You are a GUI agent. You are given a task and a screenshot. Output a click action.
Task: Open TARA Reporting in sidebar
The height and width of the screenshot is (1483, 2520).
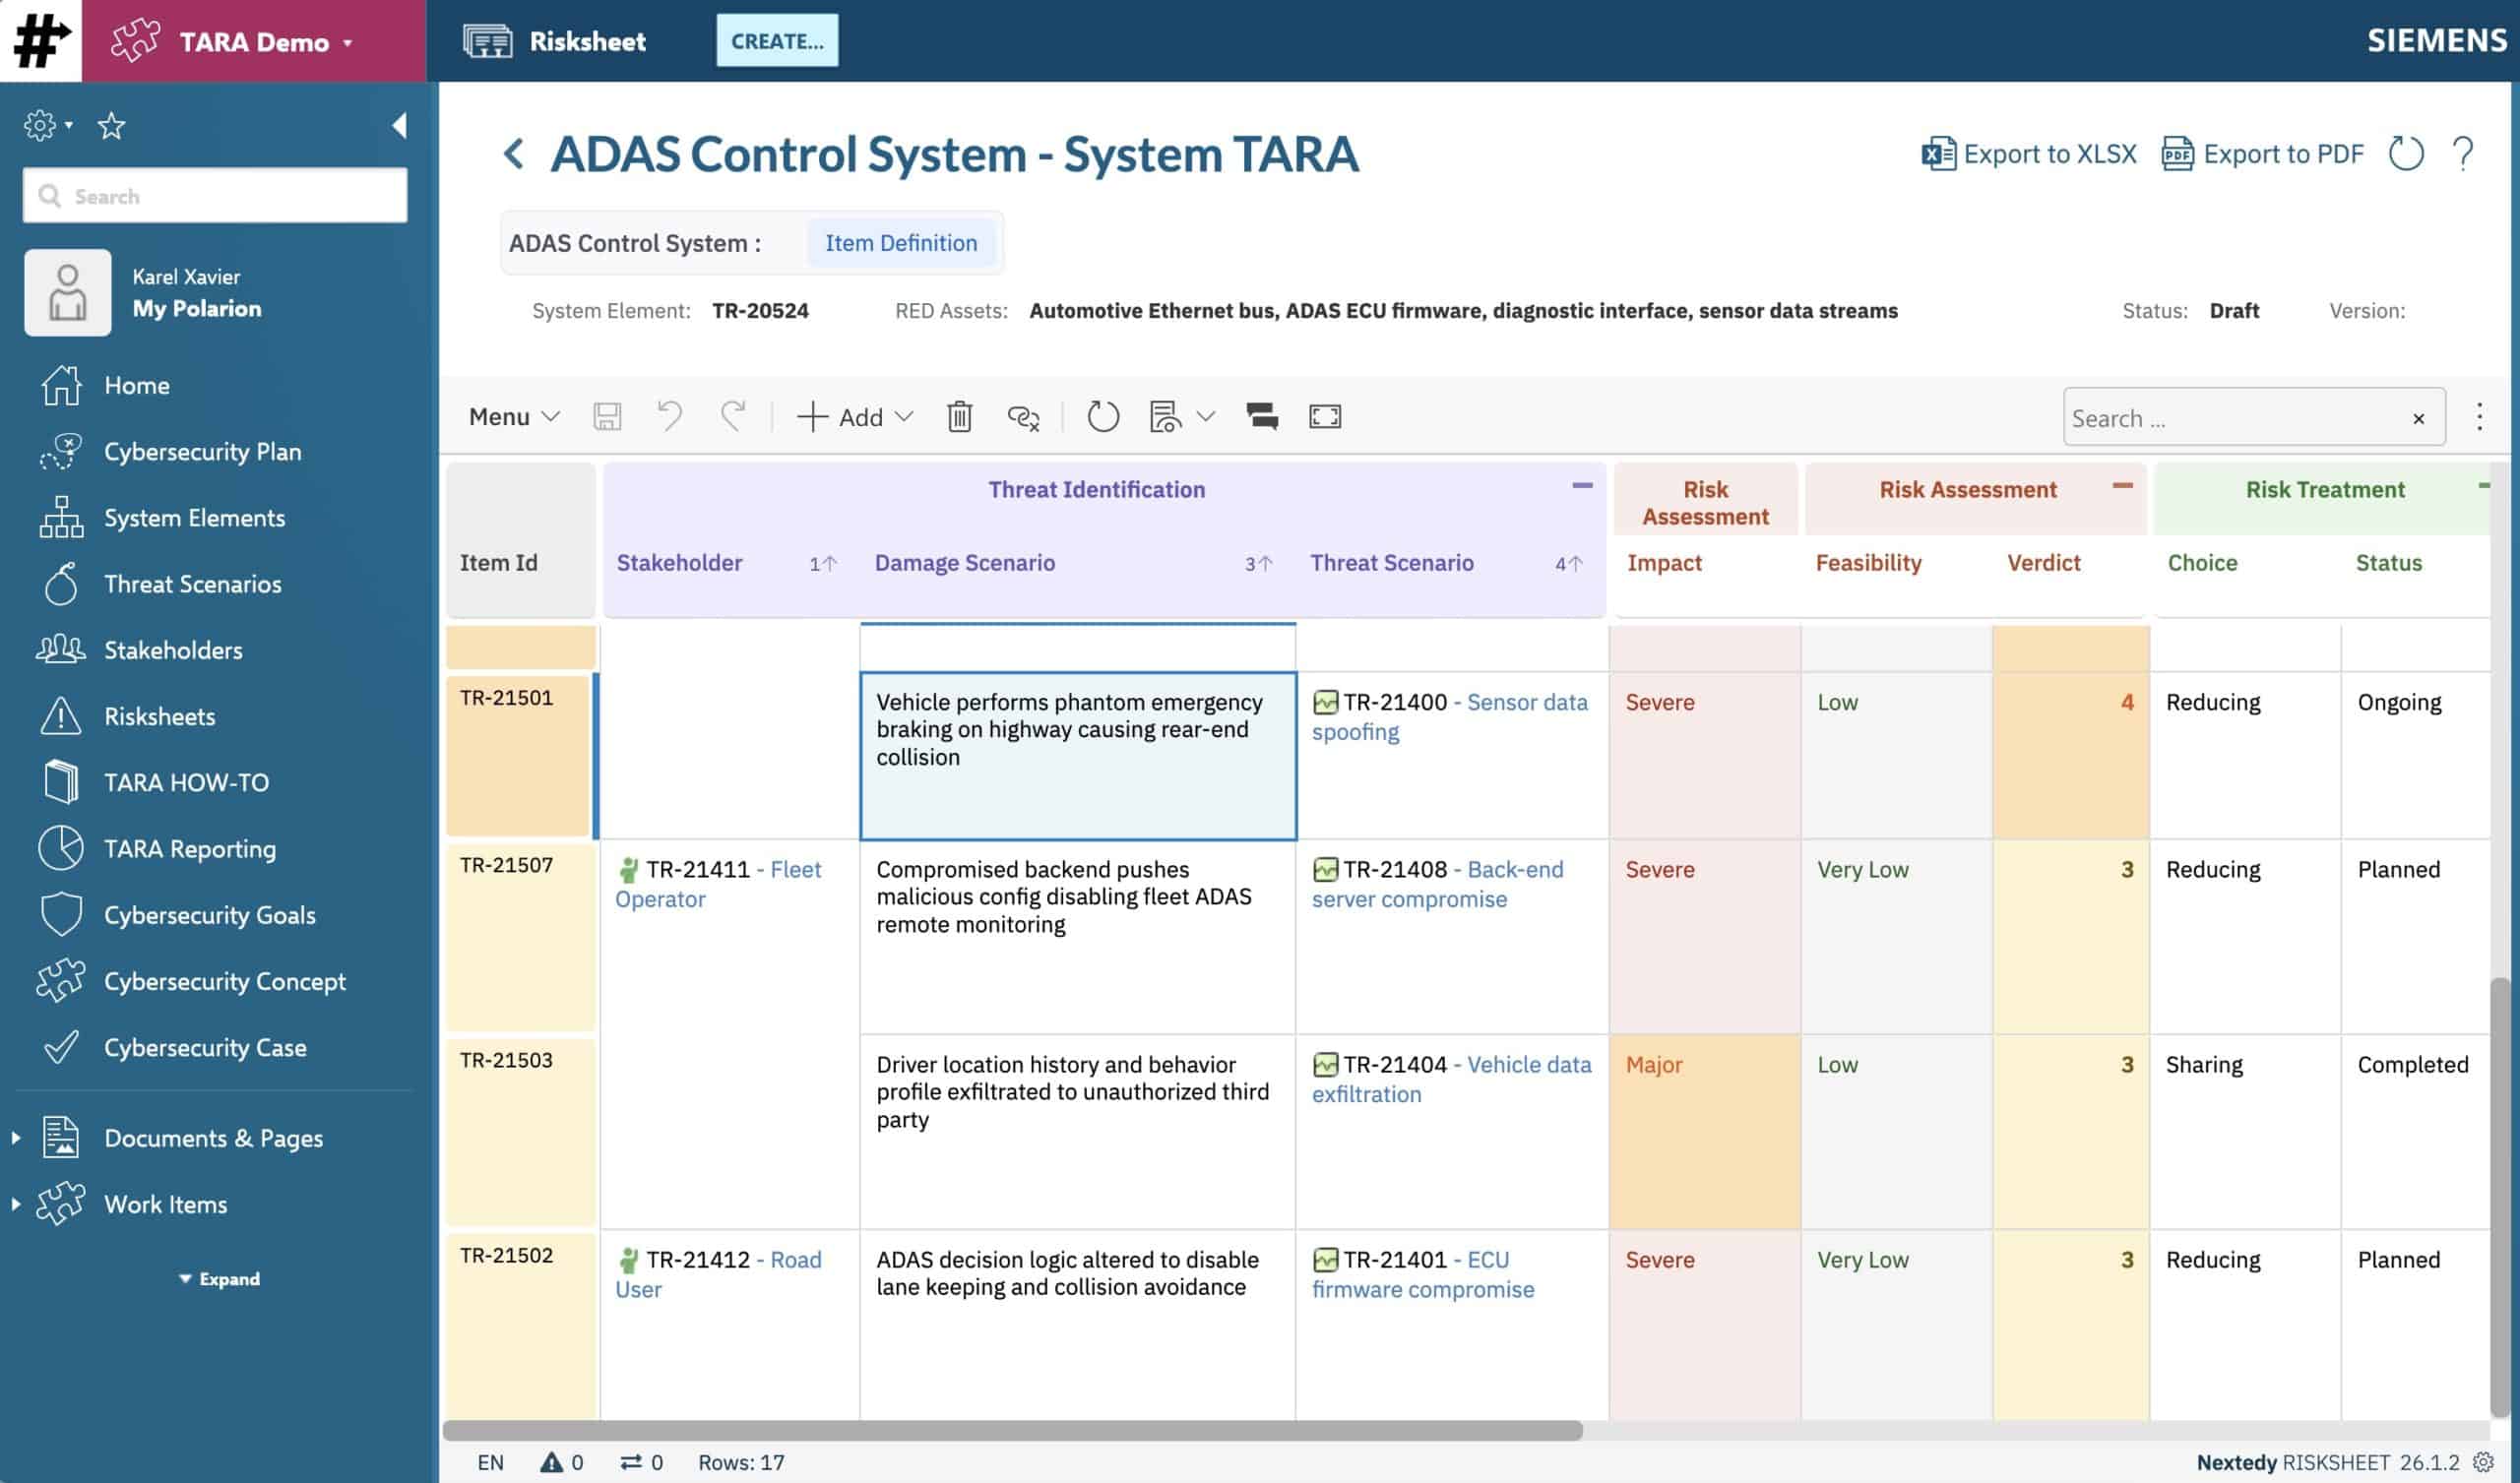[x=189, y=848]
